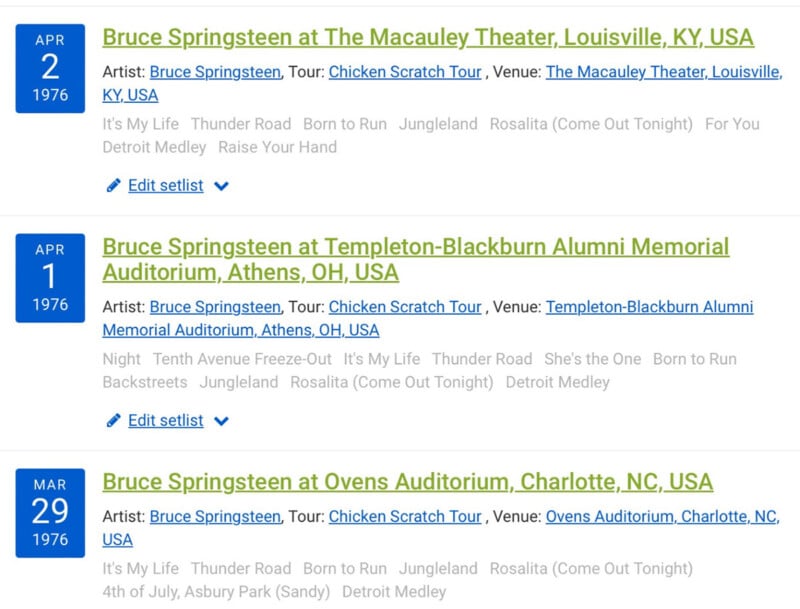Click the pencil icon for the Athens show setlist
800x609 pixels.
(114, 420)
